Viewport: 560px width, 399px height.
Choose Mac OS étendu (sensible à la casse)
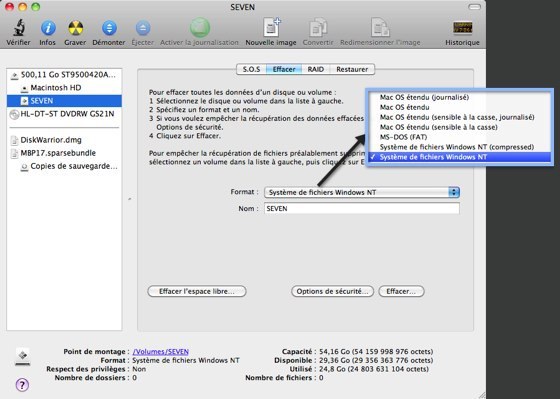[x=460, y=127]
